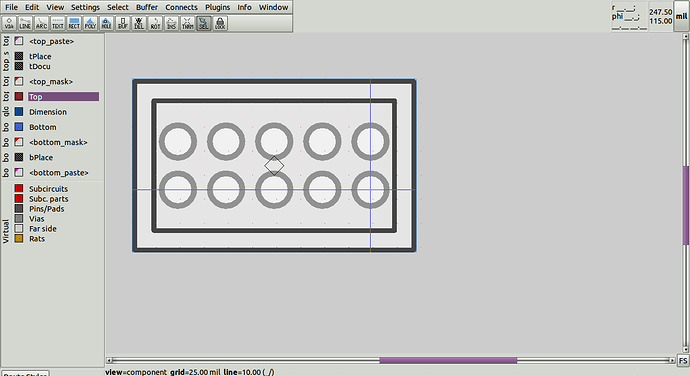
Task: Select the POLY polygon tool
Action: pyautogui.click(x=90, y=23)
